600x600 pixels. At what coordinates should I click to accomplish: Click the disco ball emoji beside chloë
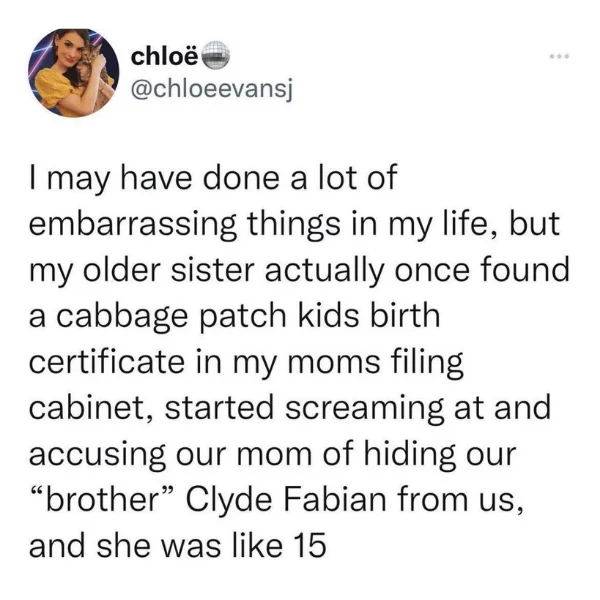click(x=215, y=56)
